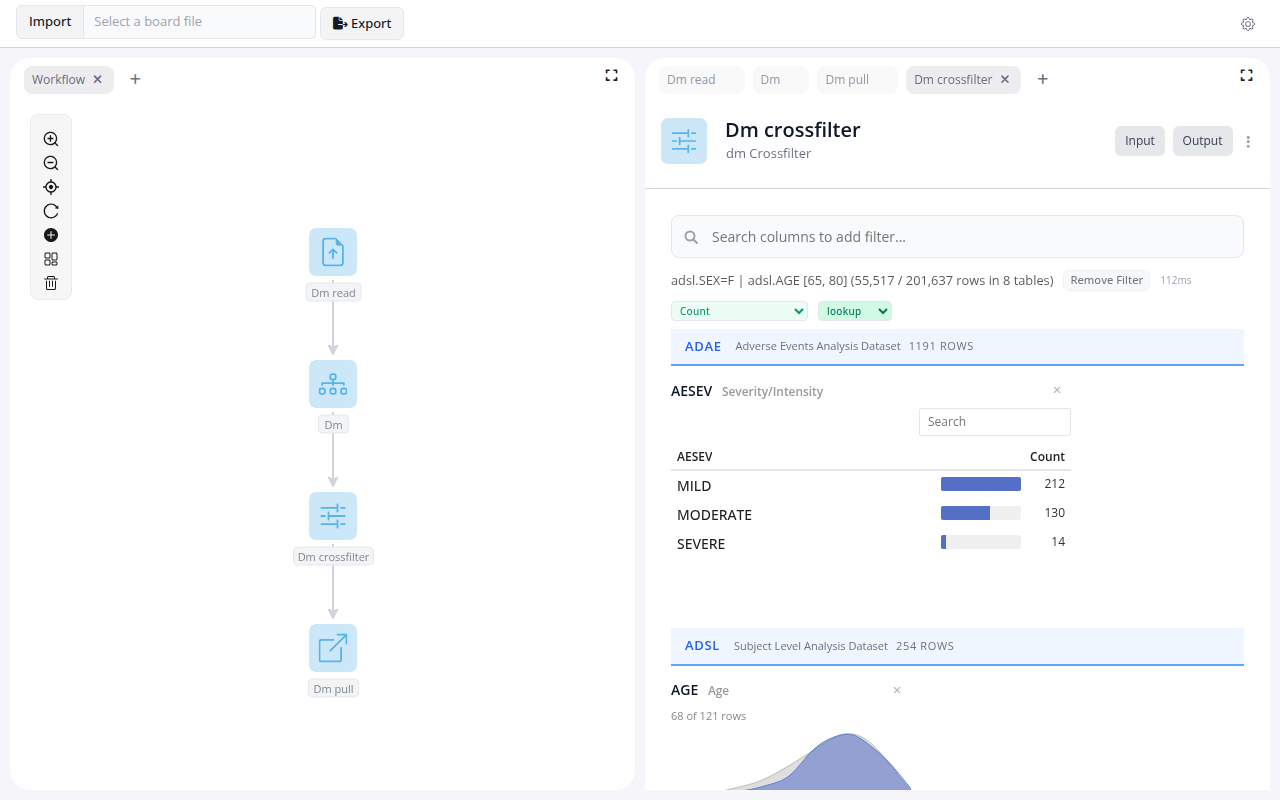
Task: Click the add block plus-circle icon
Action: tap(51, 235)
